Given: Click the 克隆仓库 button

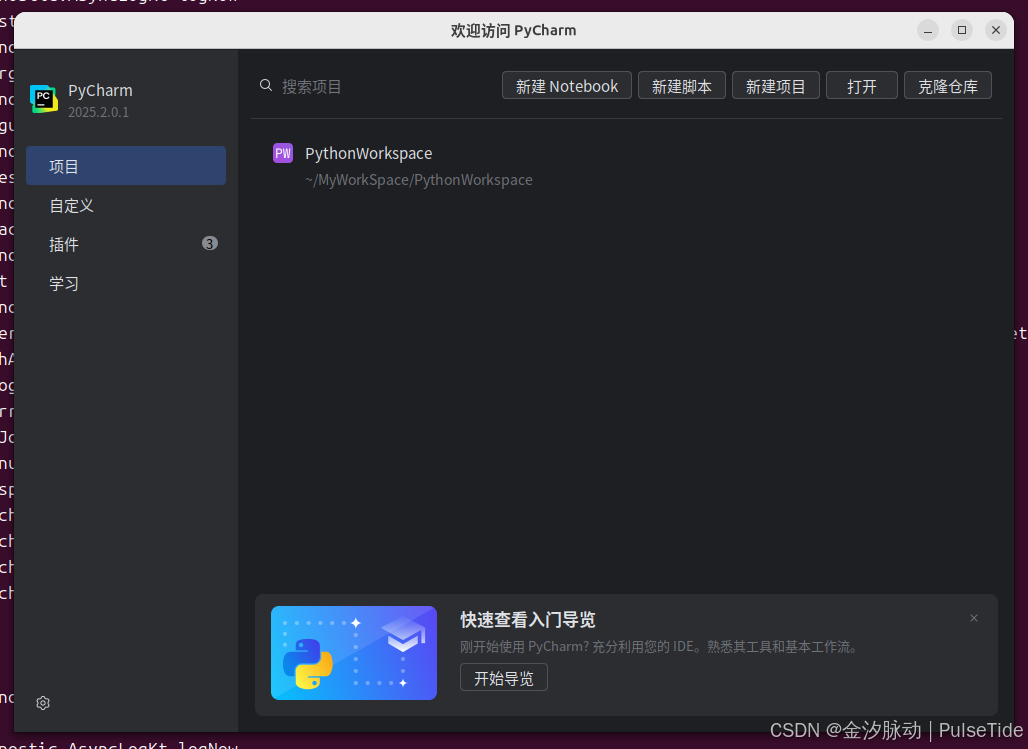Looking at the screenshot, I should [x=947, y=85].
